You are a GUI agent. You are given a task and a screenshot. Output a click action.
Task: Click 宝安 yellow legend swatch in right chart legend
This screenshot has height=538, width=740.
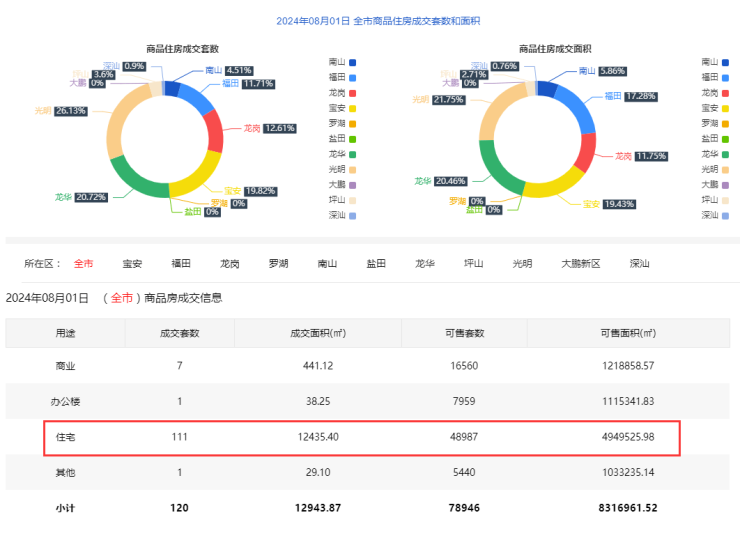pos(728,107)
